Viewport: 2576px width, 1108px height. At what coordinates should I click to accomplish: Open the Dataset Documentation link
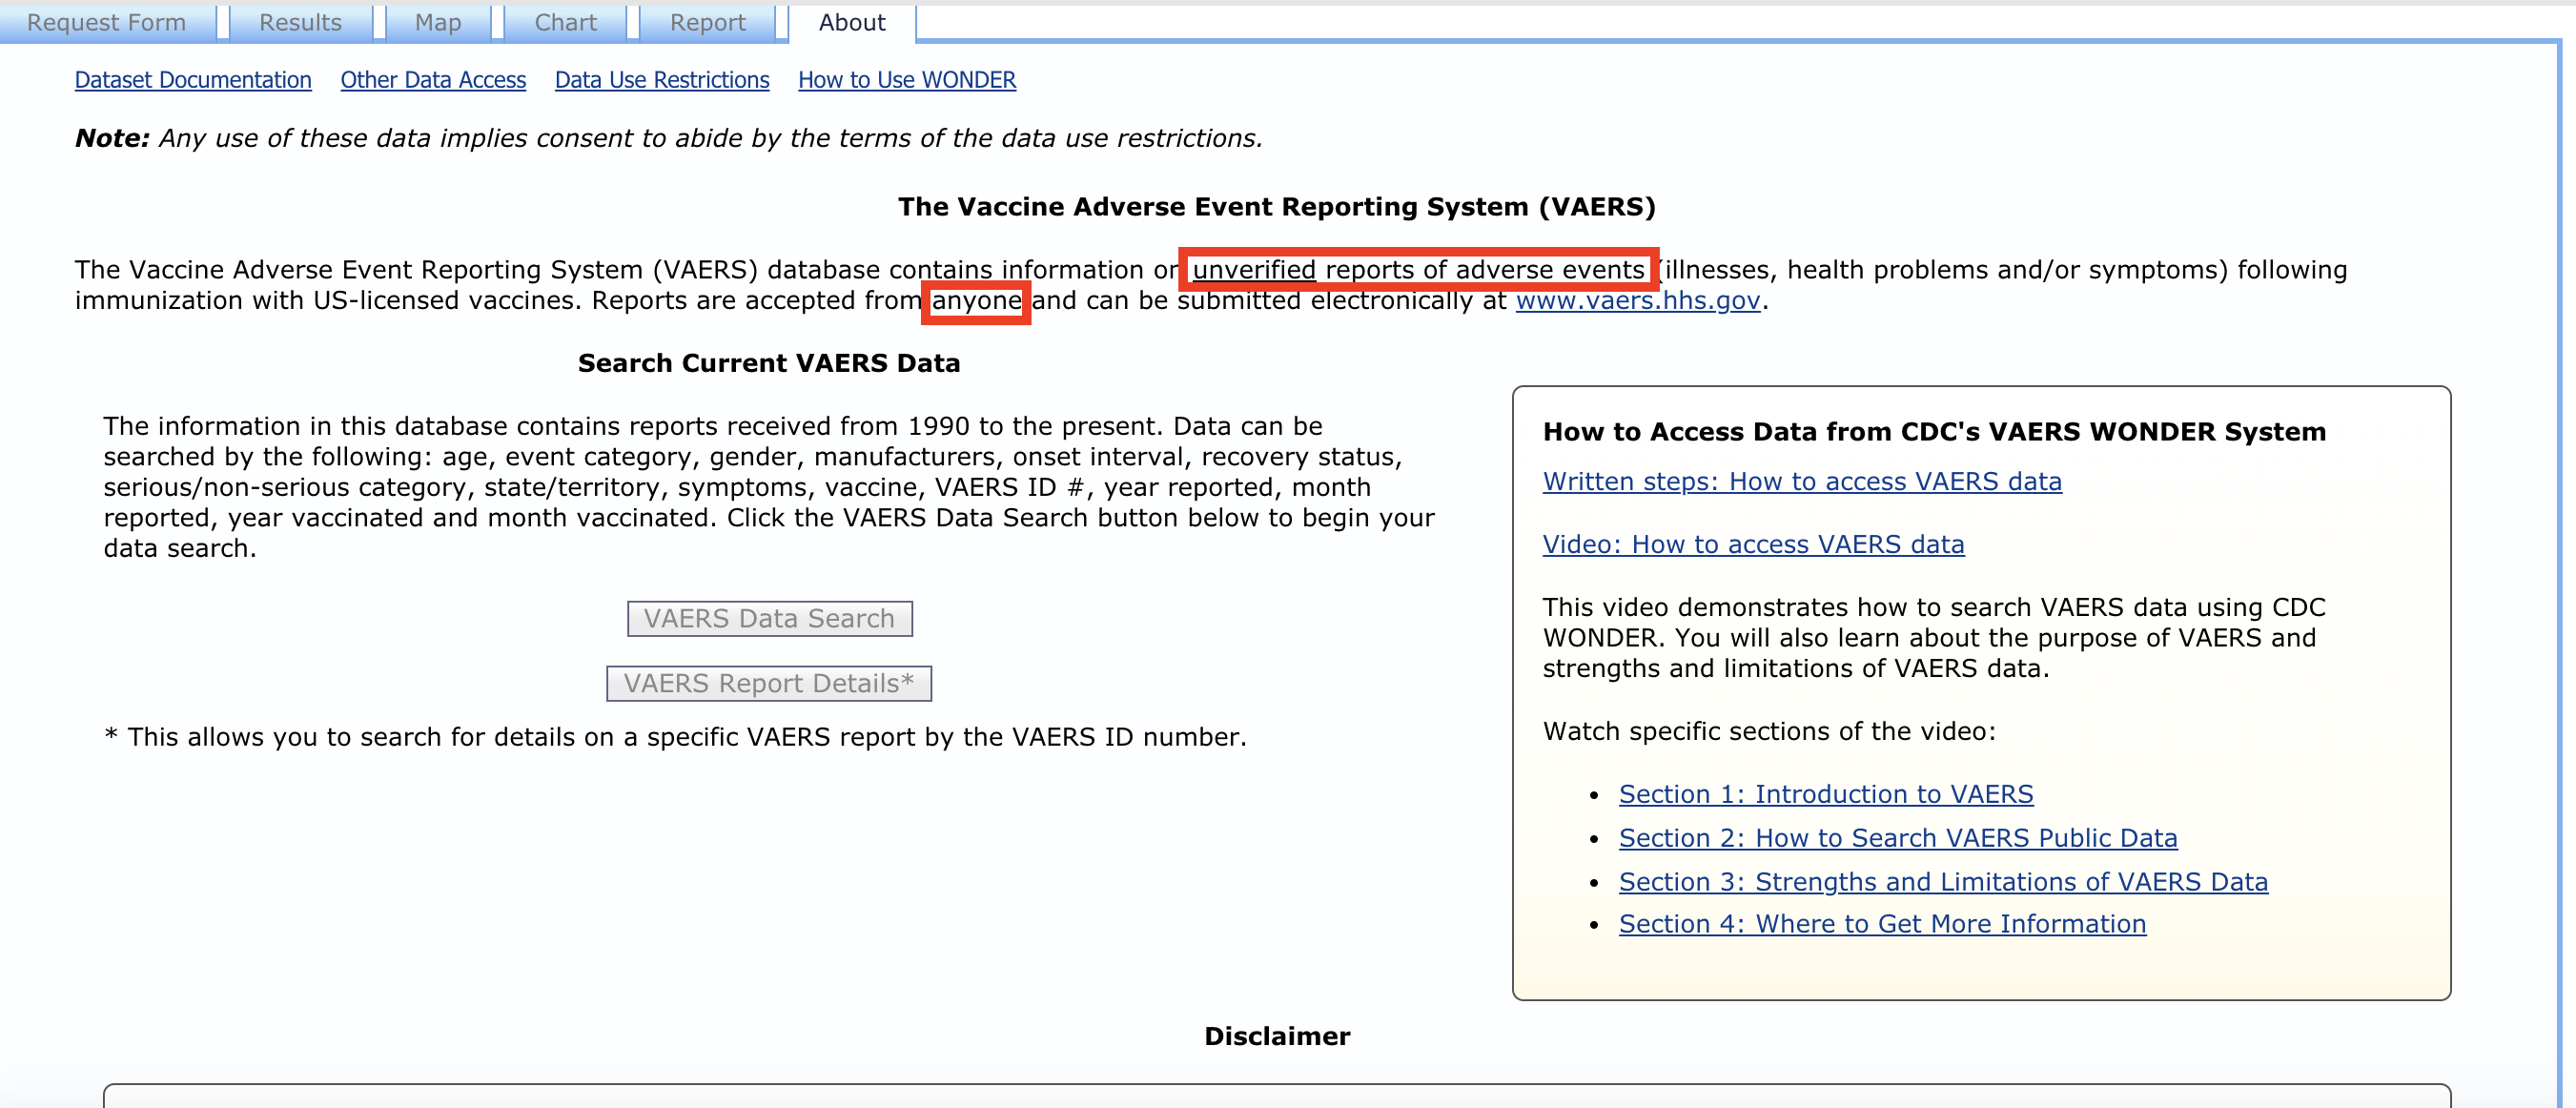[193, 80]
